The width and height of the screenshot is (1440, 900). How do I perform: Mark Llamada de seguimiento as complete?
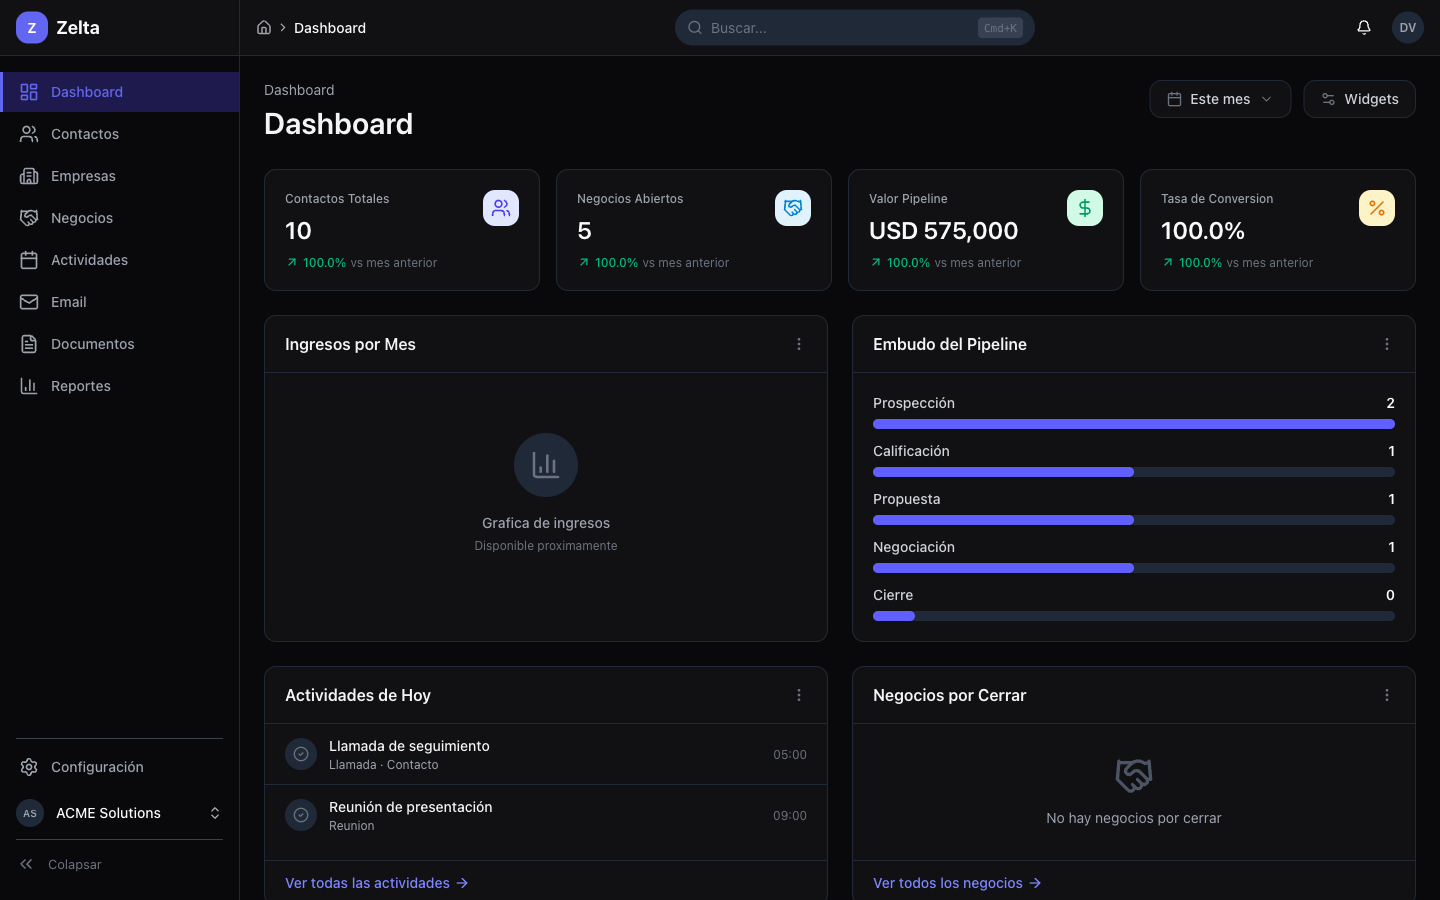(x=301, y=754)
